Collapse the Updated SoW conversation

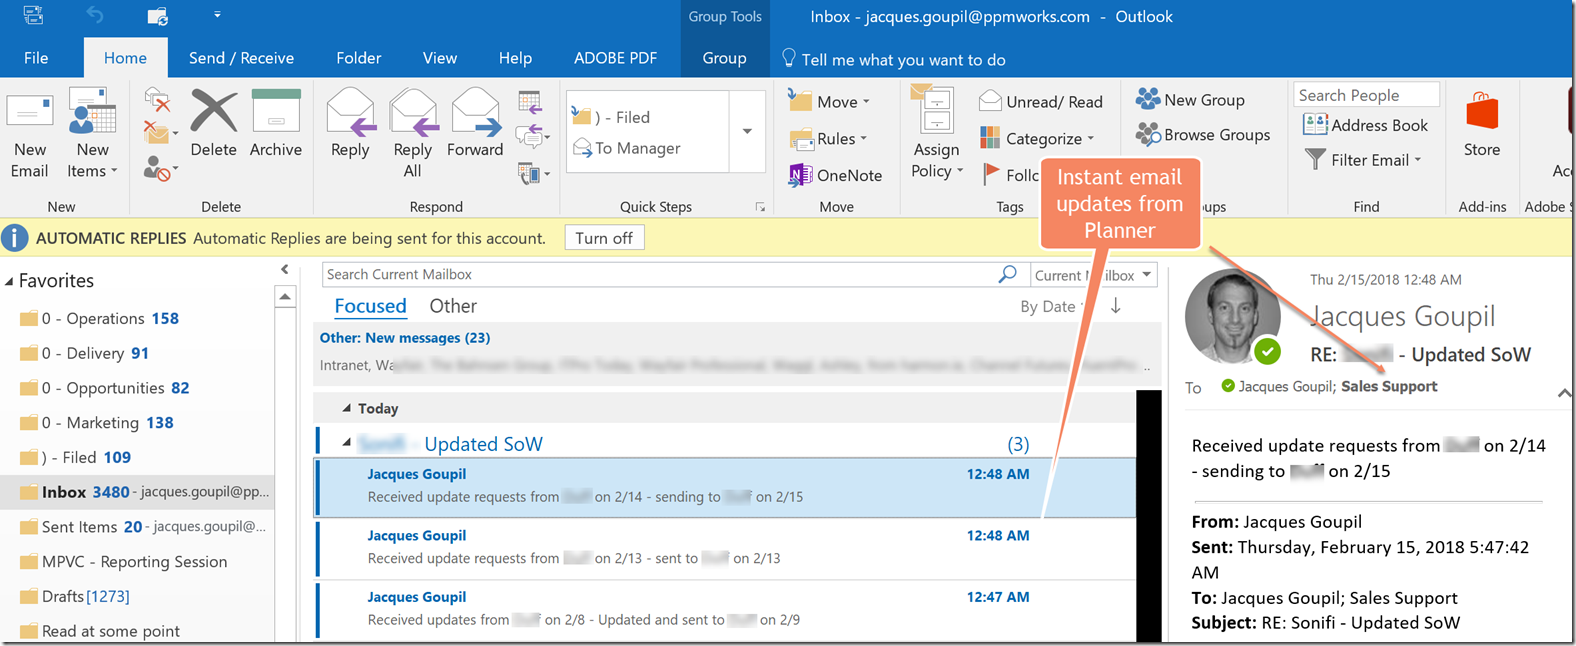347,443
